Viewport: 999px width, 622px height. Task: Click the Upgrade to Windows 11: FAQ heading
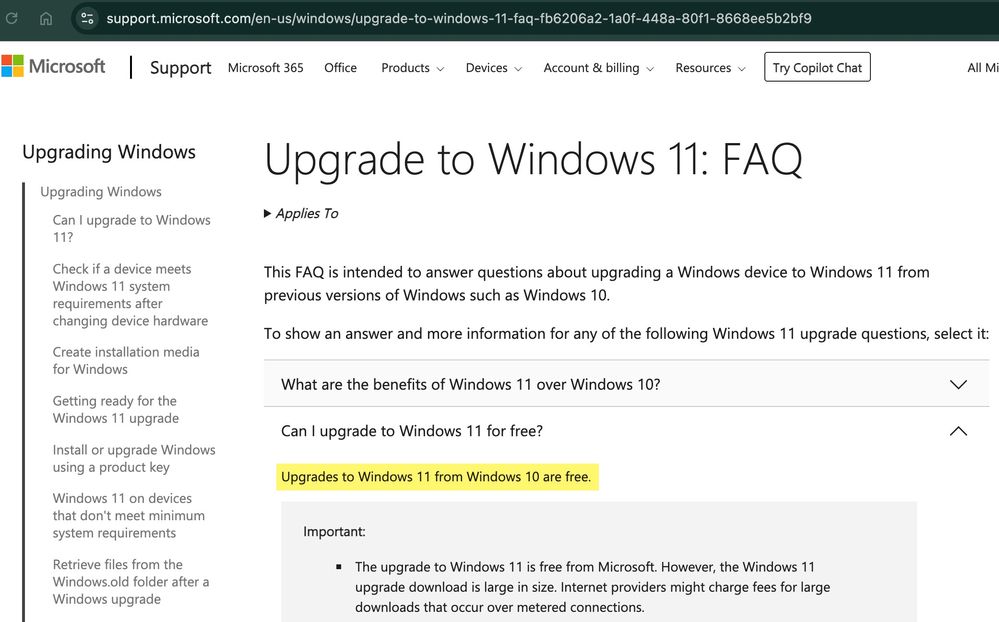click(x=533, y=159)
